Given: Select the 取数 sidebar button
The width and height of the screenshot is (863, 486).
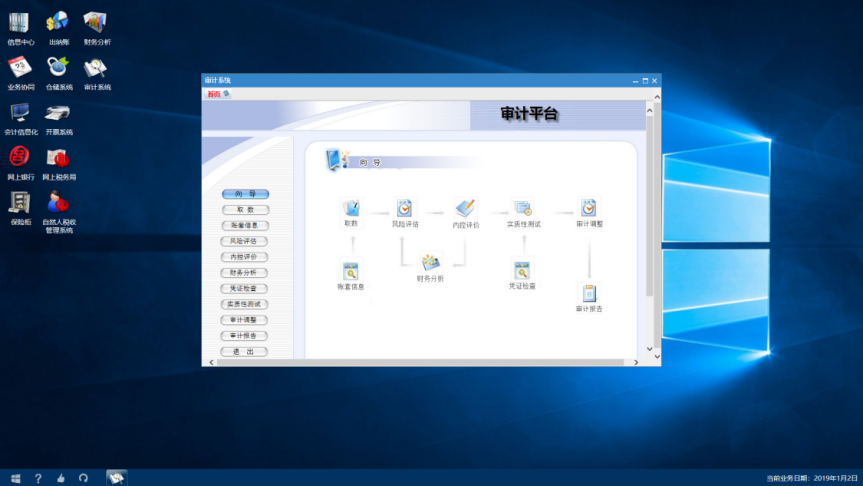Looking at the screenshot, I should tap(245, 210).
